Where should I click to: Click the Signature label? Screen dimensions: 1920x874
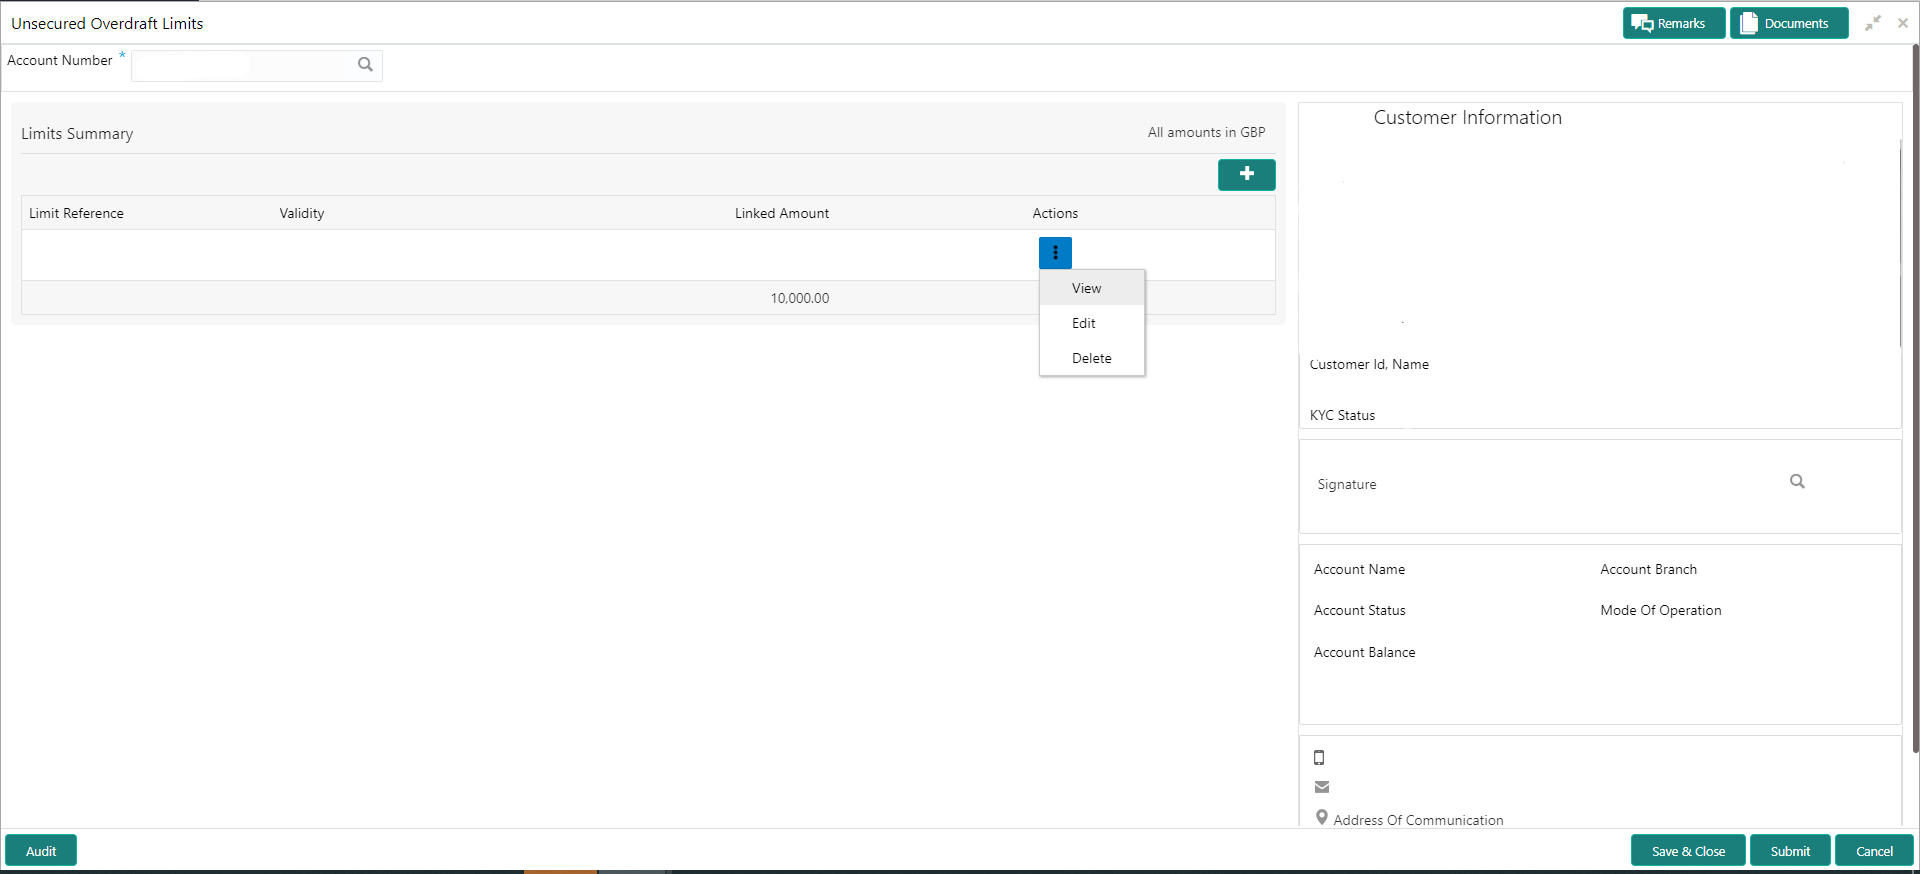coord(1346,484)
